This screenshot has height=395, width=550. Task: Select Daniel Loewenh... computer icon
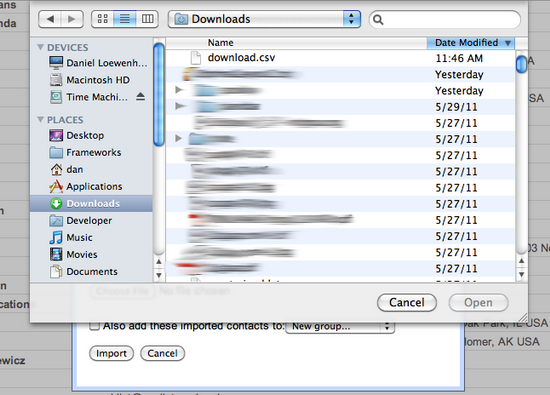[x=56, y=63]
